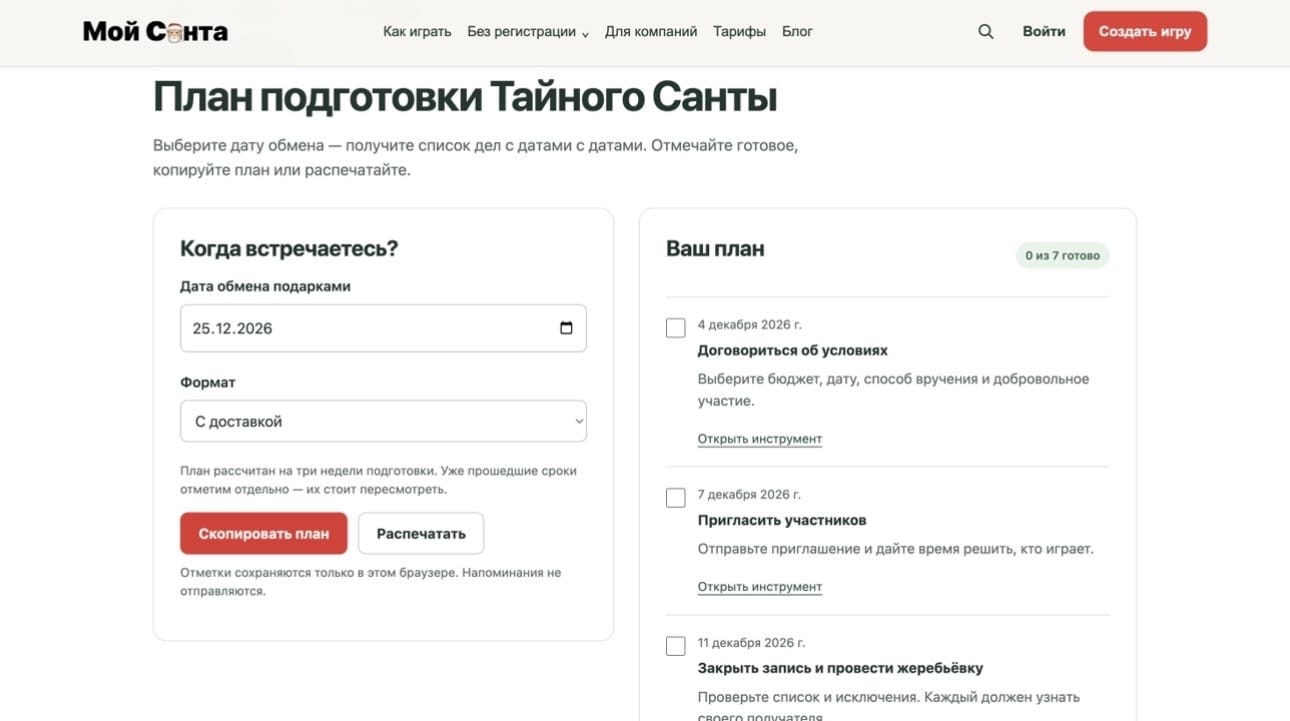Visit the Блог section

(x=797, y=32)
